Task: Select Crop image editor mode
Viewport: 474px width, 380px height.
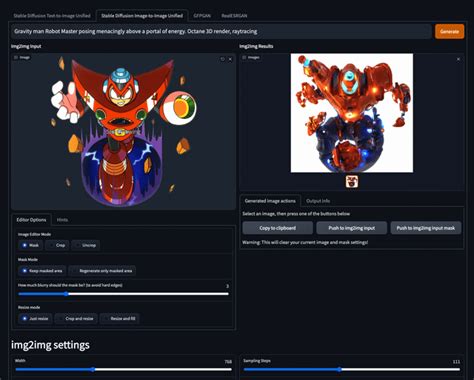Action: 57,245
